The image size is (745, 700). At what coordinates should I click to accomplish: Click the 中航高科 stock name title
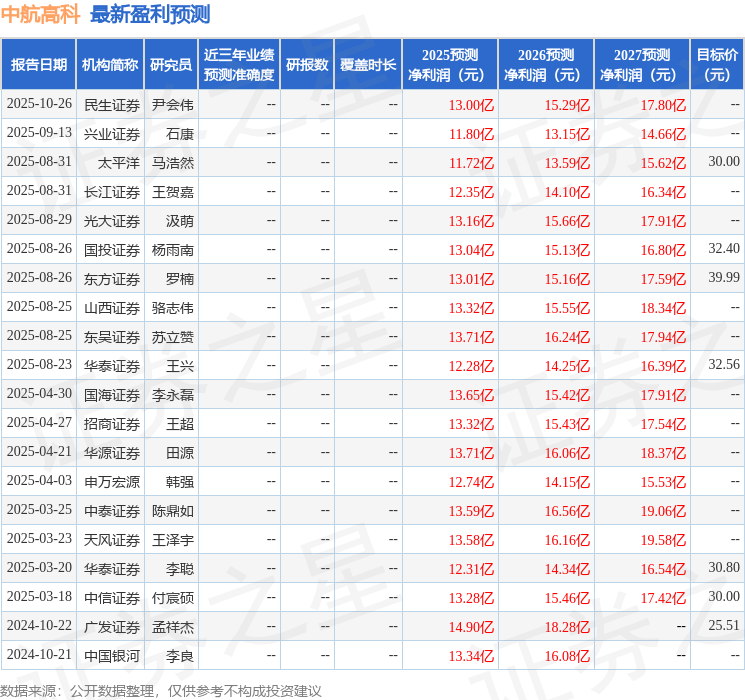pyautogui.click(x=41, y=14)
